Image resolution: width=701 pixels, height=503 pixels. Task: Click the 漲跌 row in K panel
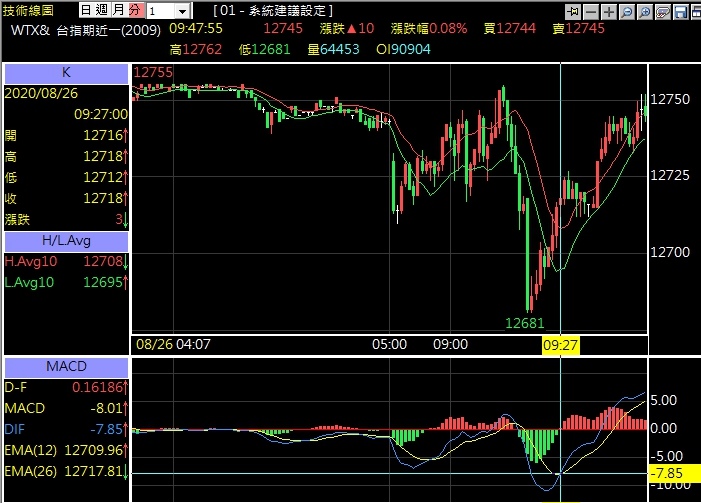66,220
